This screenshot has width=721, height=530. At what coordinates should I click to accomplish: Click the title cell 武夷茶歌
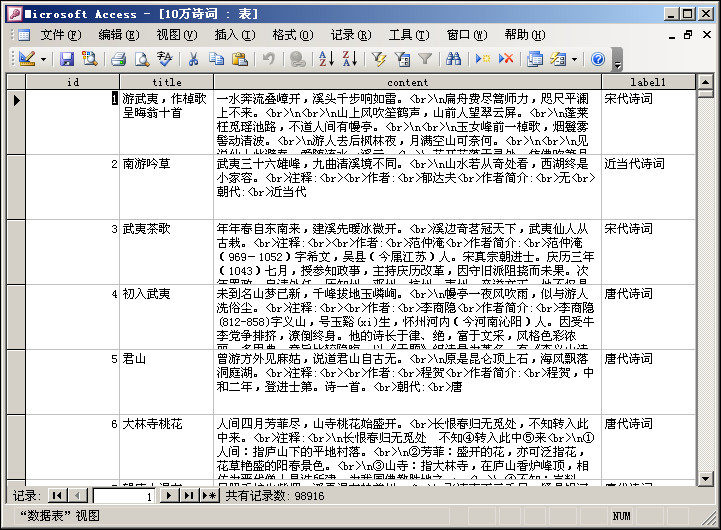tap(166, 252)
